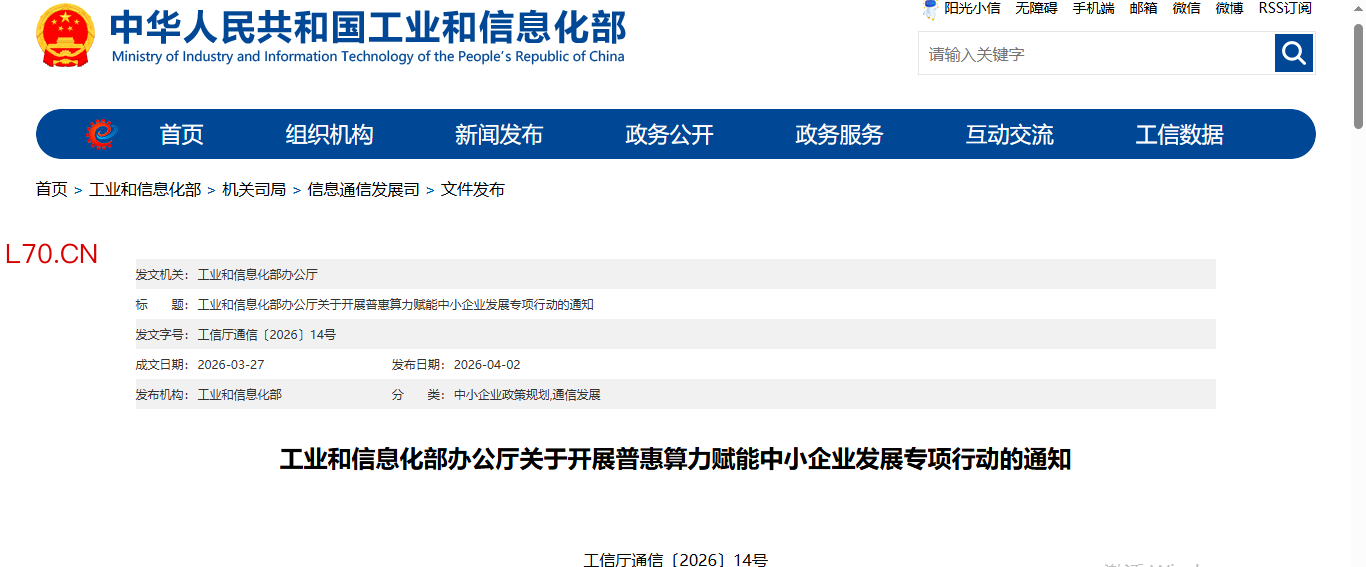Open the 组织机构 menu item

(x=330, y=134)
